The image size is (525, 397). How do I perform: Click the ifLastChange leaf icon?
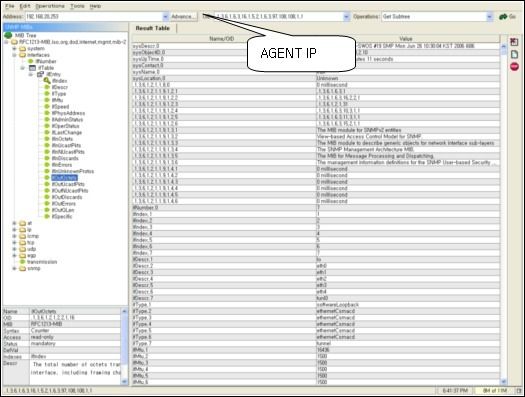point(48,133)
